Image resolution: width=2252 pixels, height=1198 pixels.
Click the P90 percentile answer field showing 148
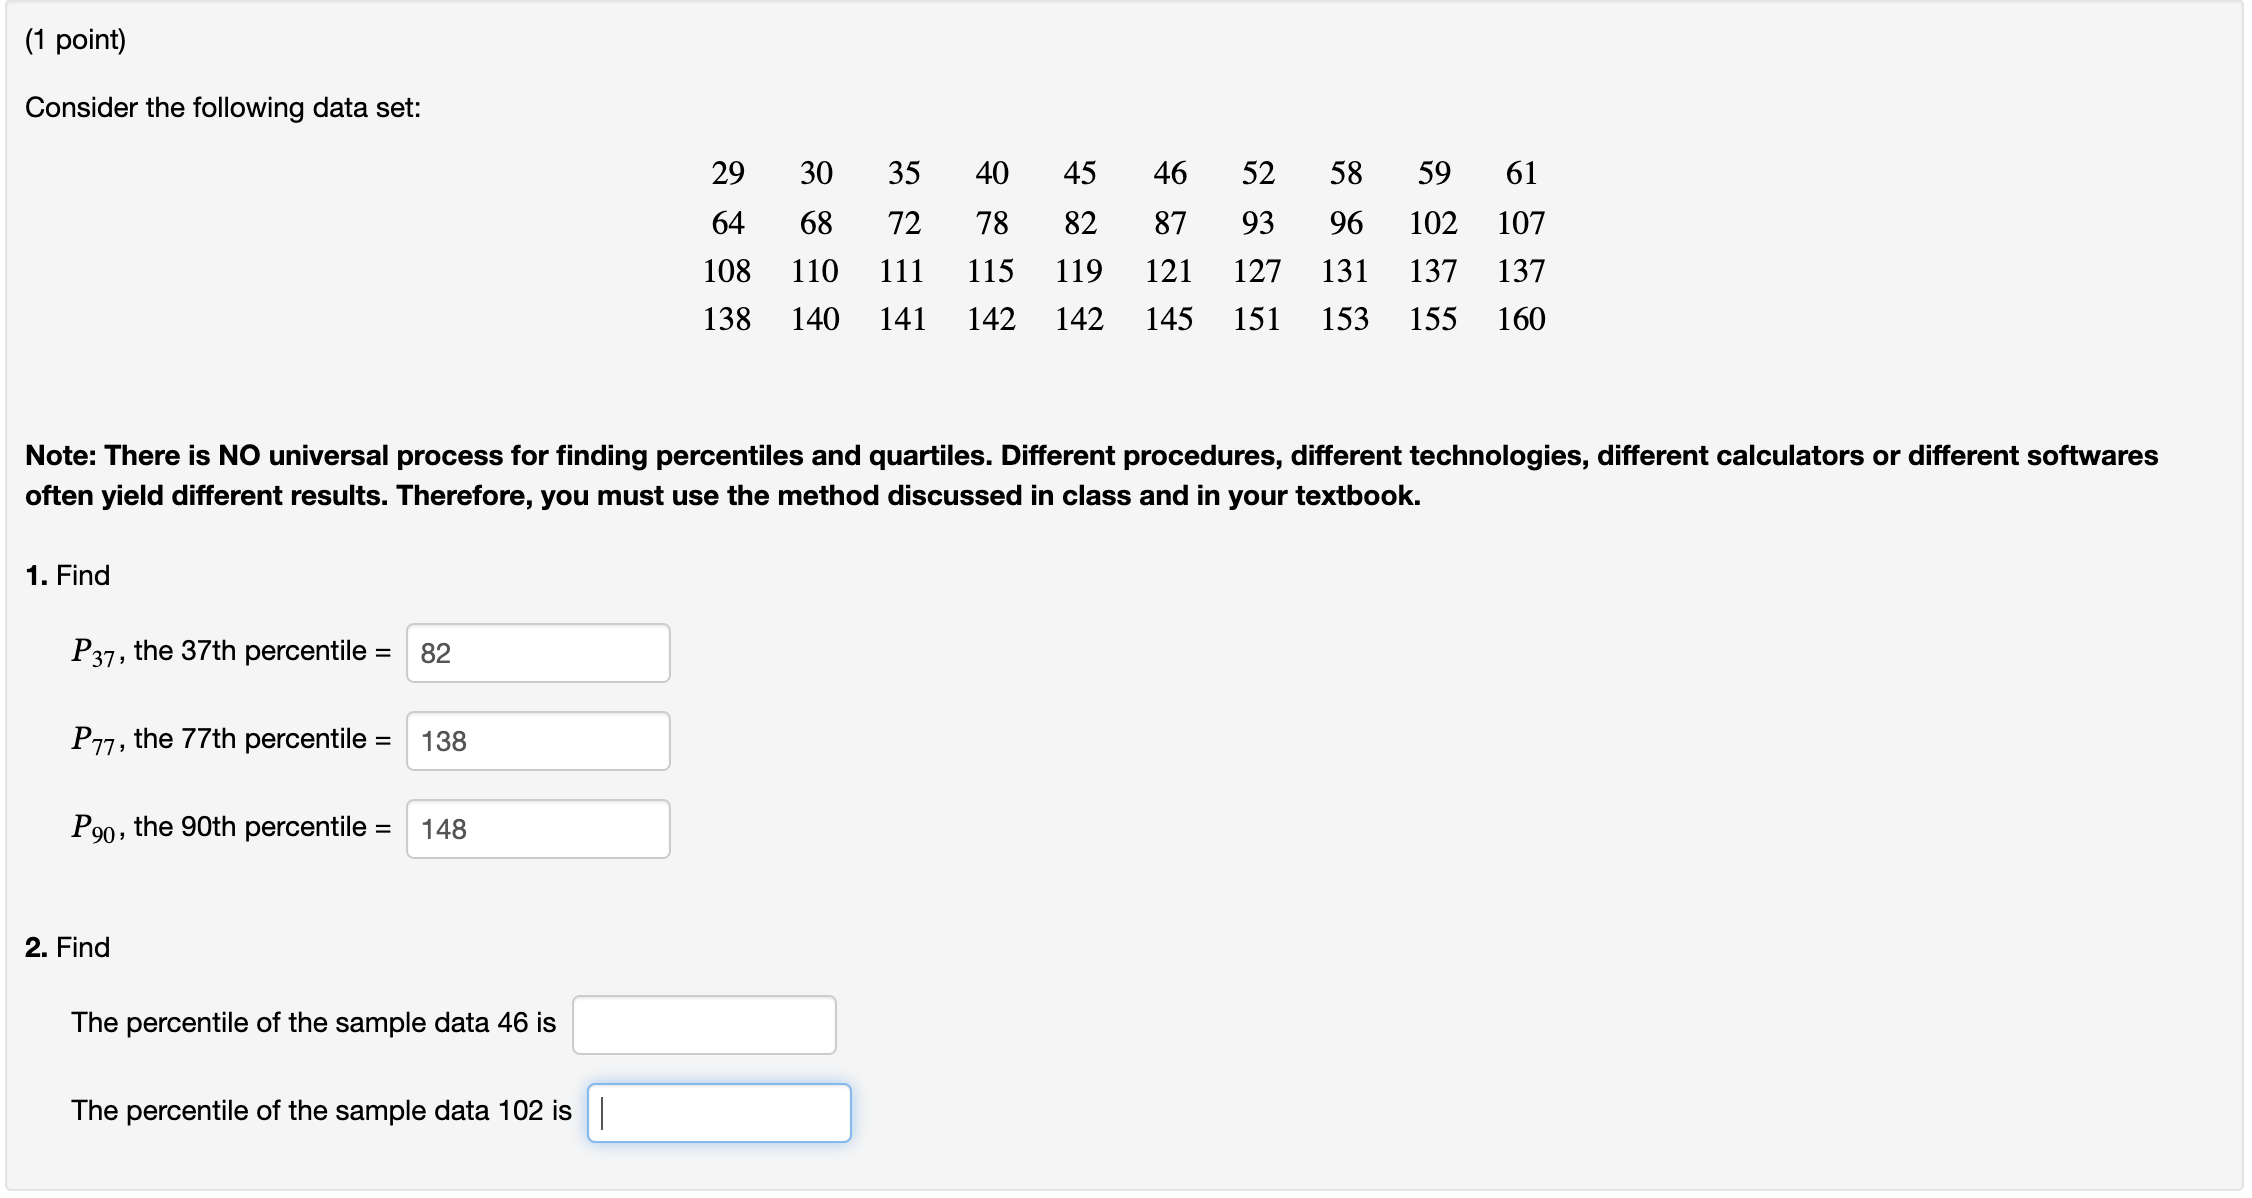(537, 828)
